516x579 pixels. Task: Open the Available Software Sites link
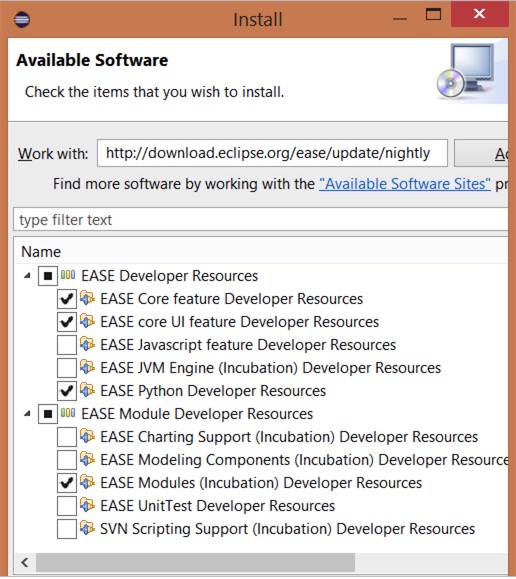405,184
